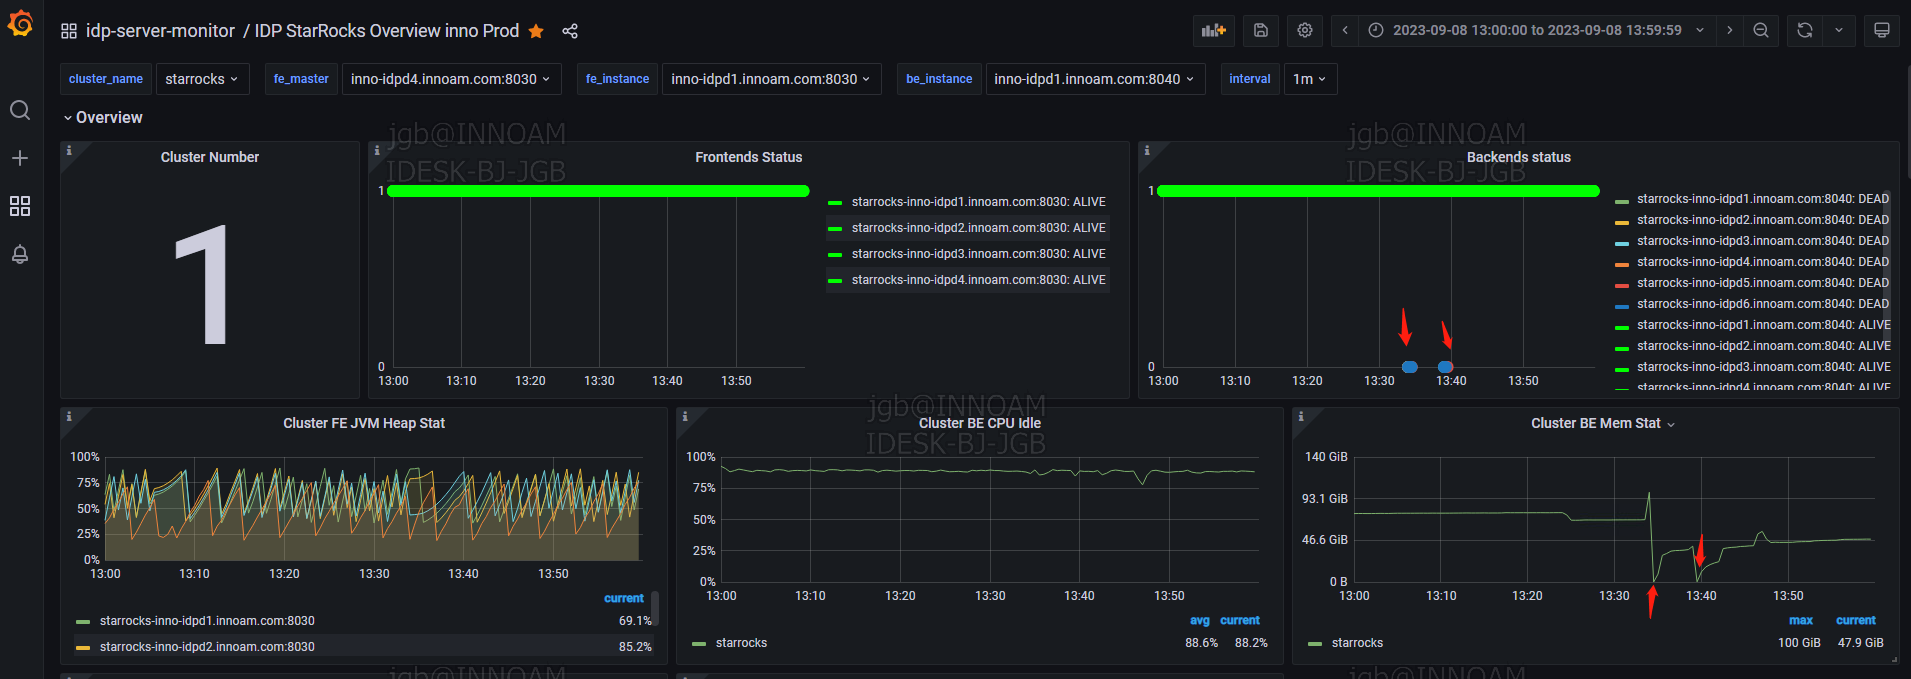This screenshot has height=679, width=1911.
Task: Click the dashboard grid icon beside idp-server-monitor
Action: coord(69,31)
